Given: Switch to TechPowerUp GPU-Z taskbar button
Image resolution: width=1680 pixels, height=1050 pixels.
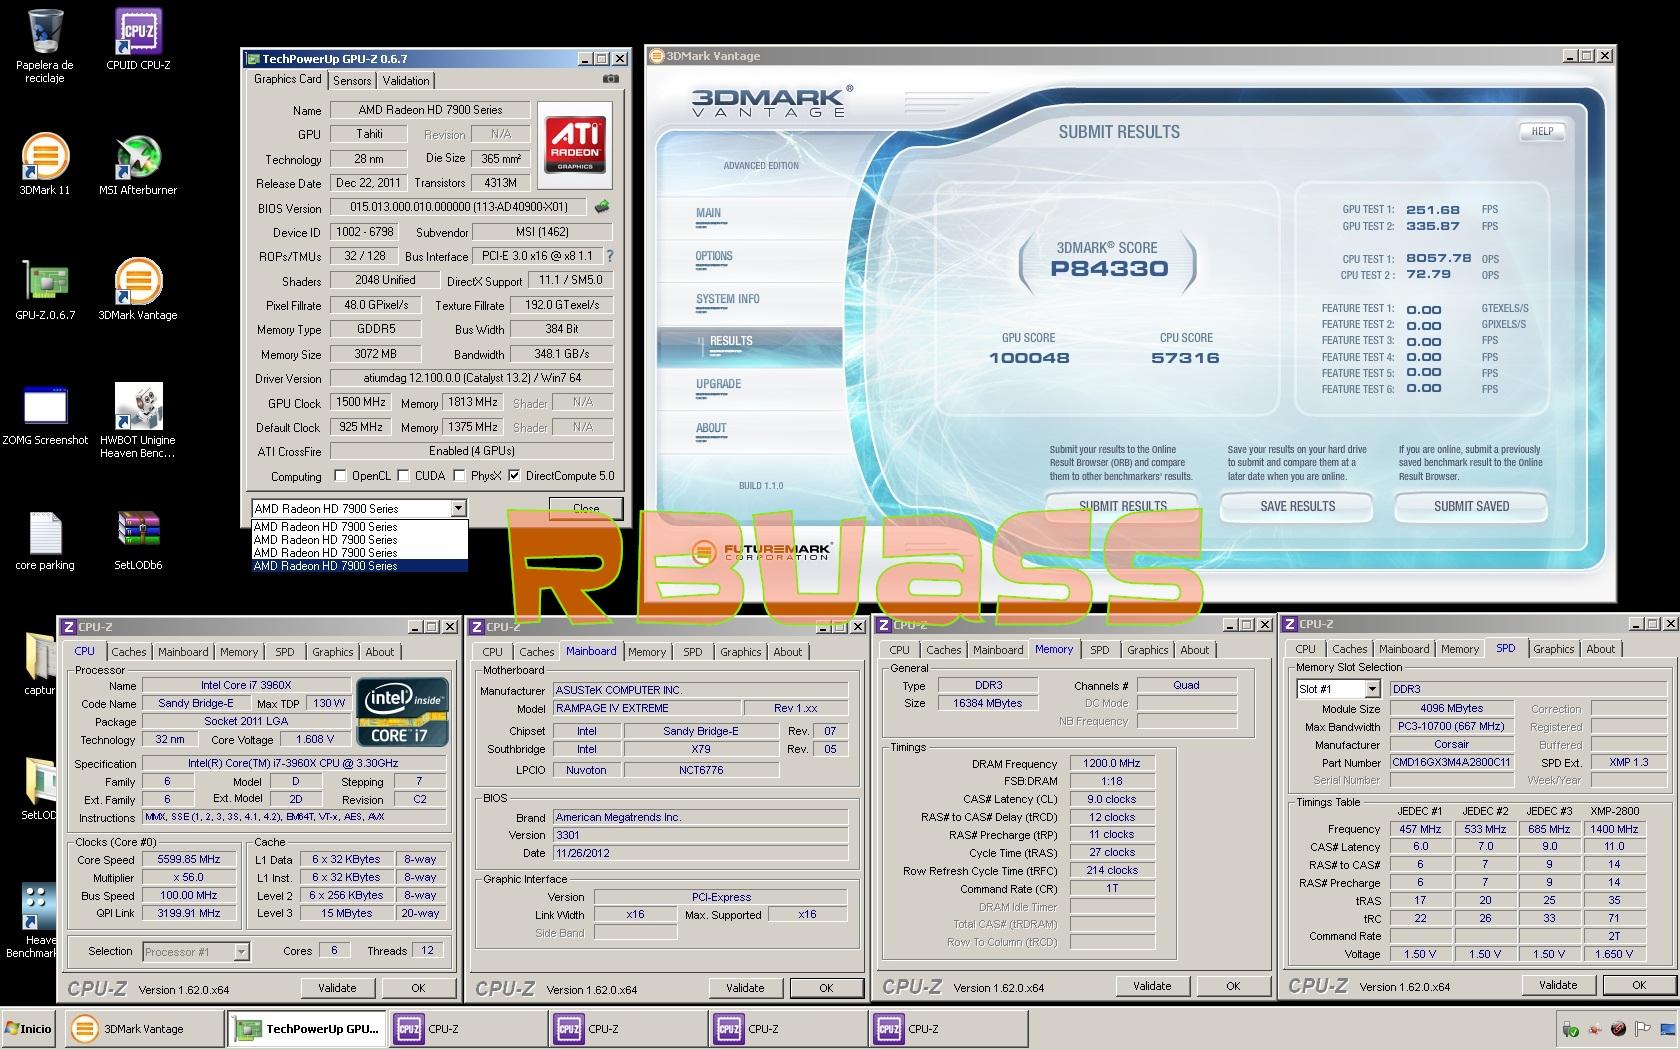Looking at the screenshot, I should (x=306, y=1028).
